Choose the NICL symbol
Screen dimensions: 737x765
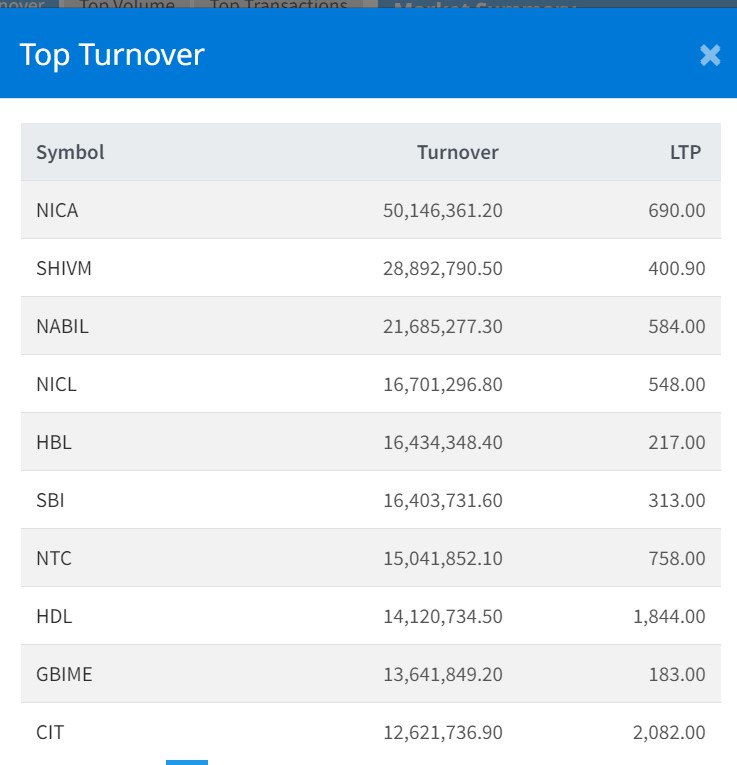pyautogui.click(x=56, y=385)
